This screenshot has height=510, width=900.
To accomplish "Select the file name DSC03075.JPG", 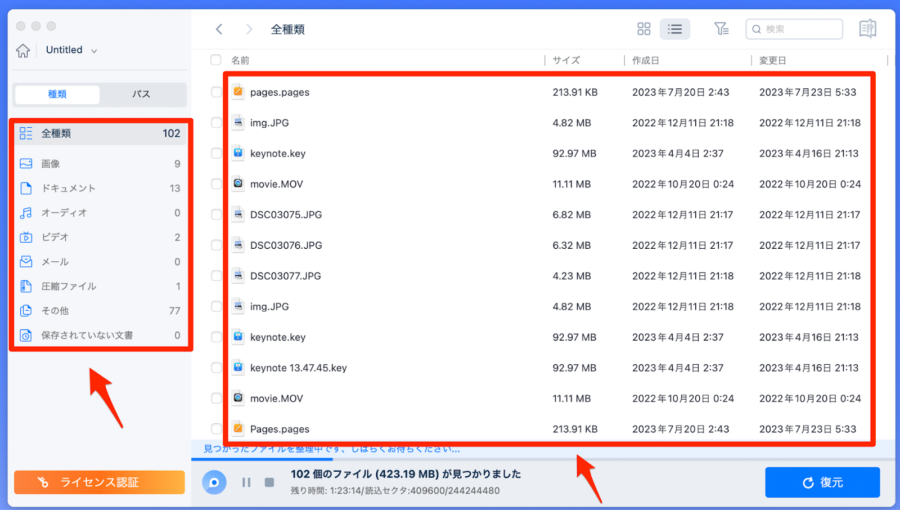I will point(286,215).
